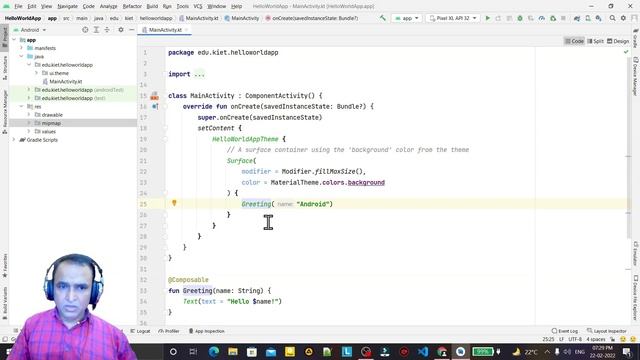This screenshot has width=640, height=360.
Task: Click the MainActivity breadcrumb in navigation bar
Action: [242, 18]
